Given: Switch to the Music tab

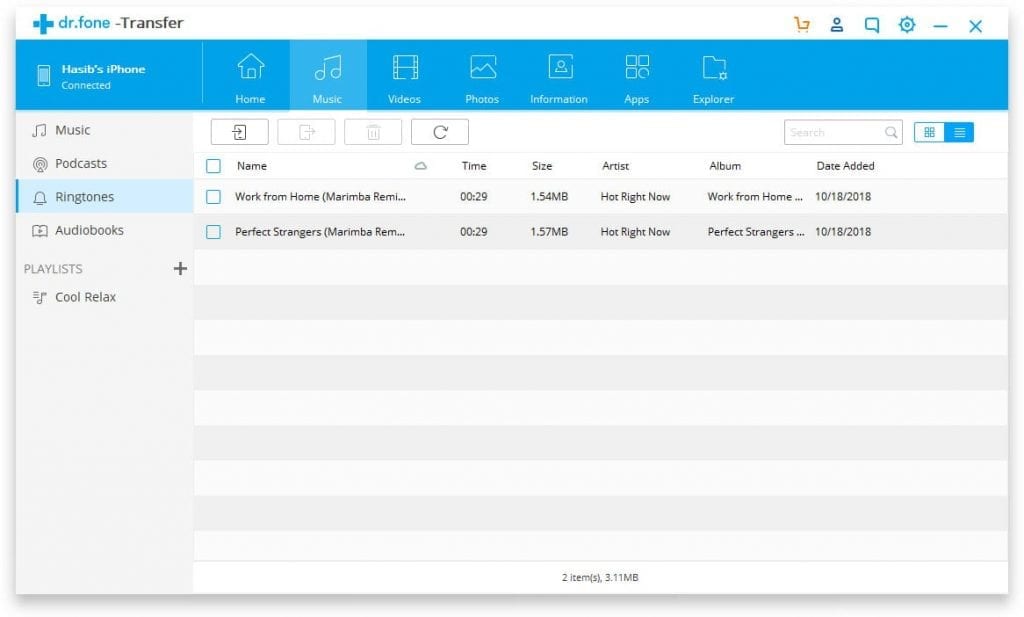Looking at the screenshot, I should (327, 75).
